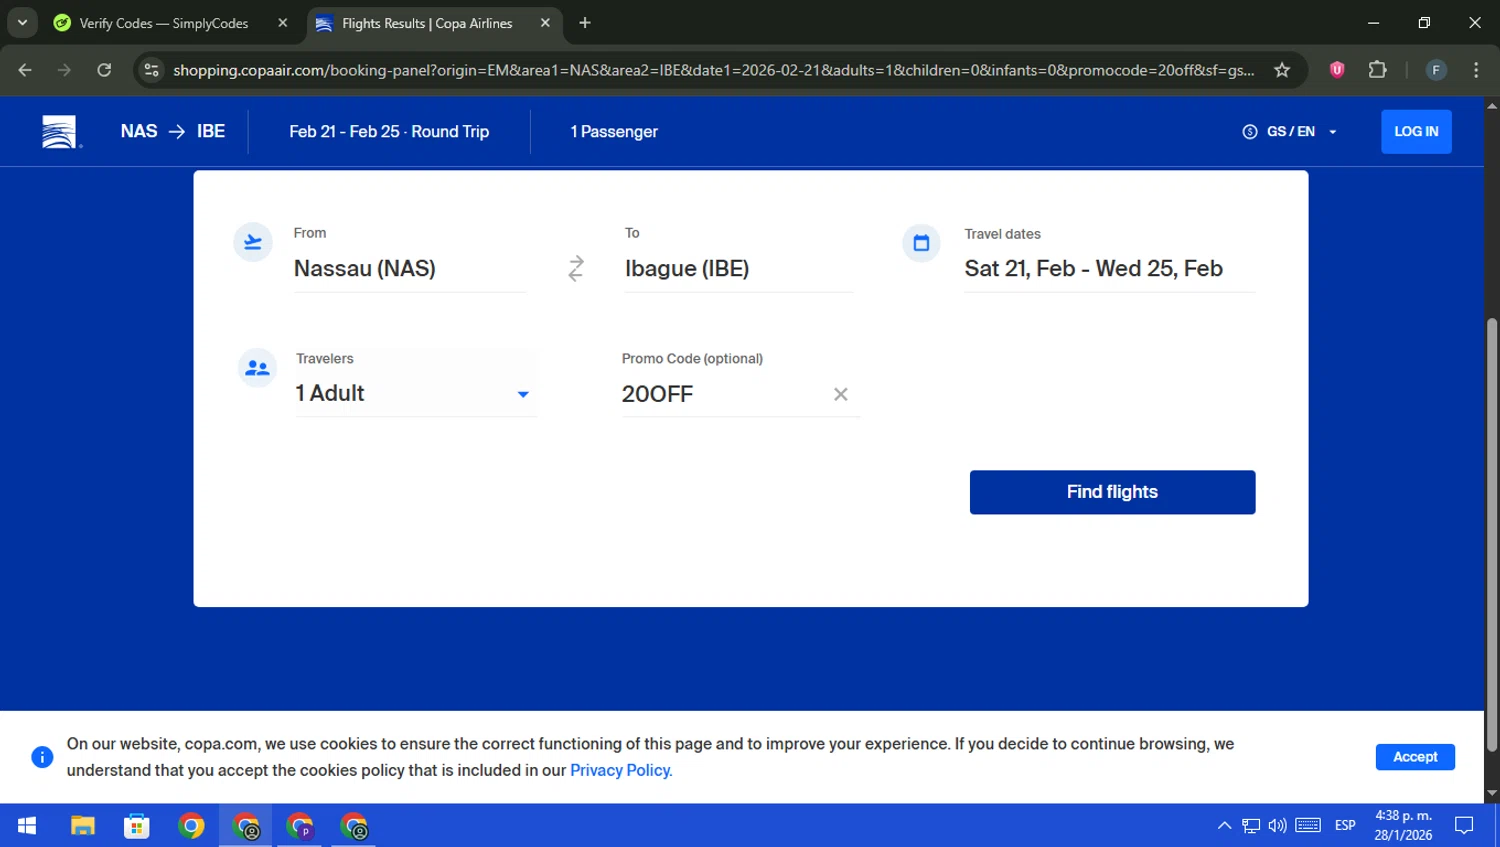Open File Explorer from the taskbar
Viewport: 1500px width, 847px height.
(82, 826)
